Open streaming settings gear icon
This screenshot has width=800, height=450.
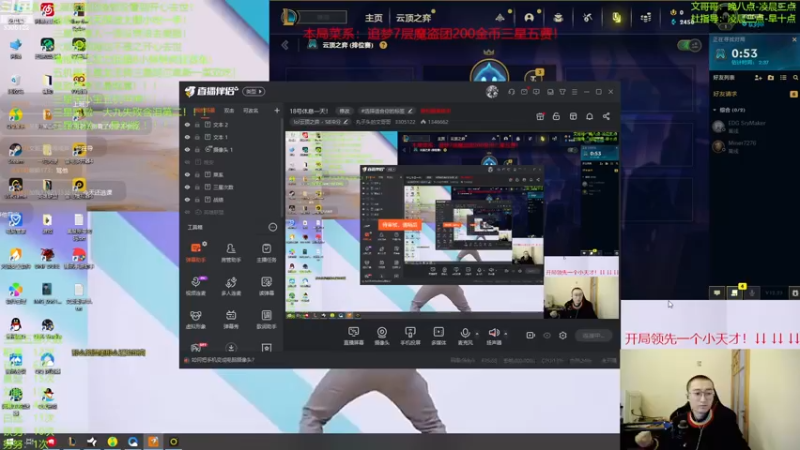pos(563,335)
